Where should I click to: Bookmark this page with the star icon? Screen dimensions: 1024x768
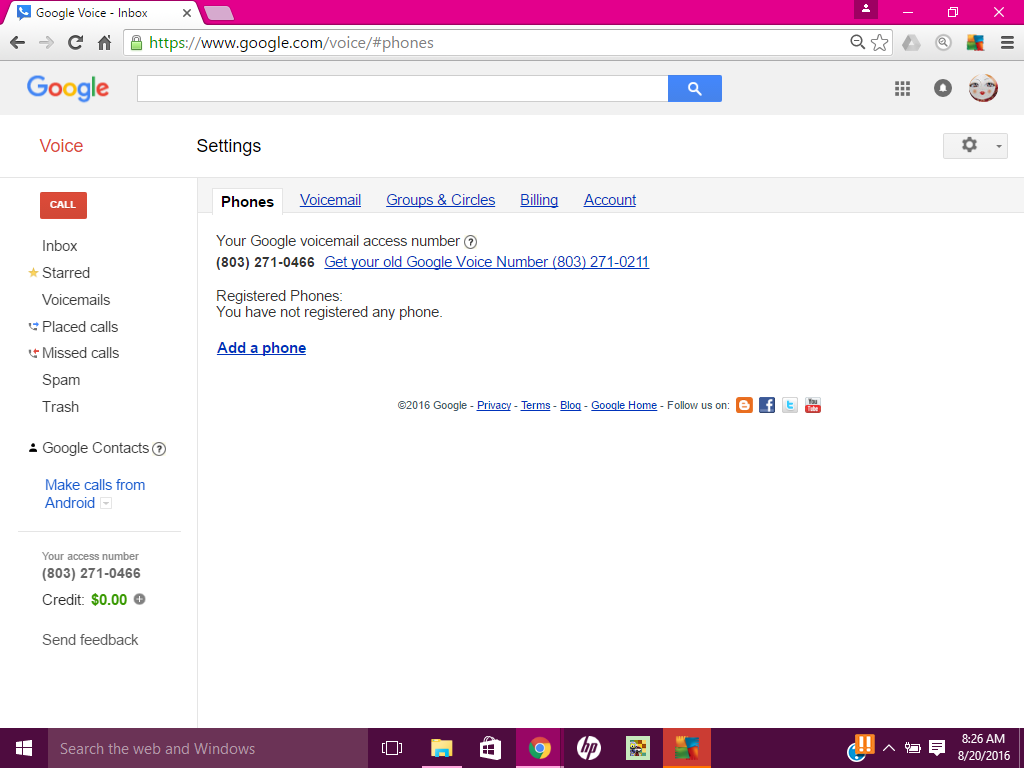(880, 42)
